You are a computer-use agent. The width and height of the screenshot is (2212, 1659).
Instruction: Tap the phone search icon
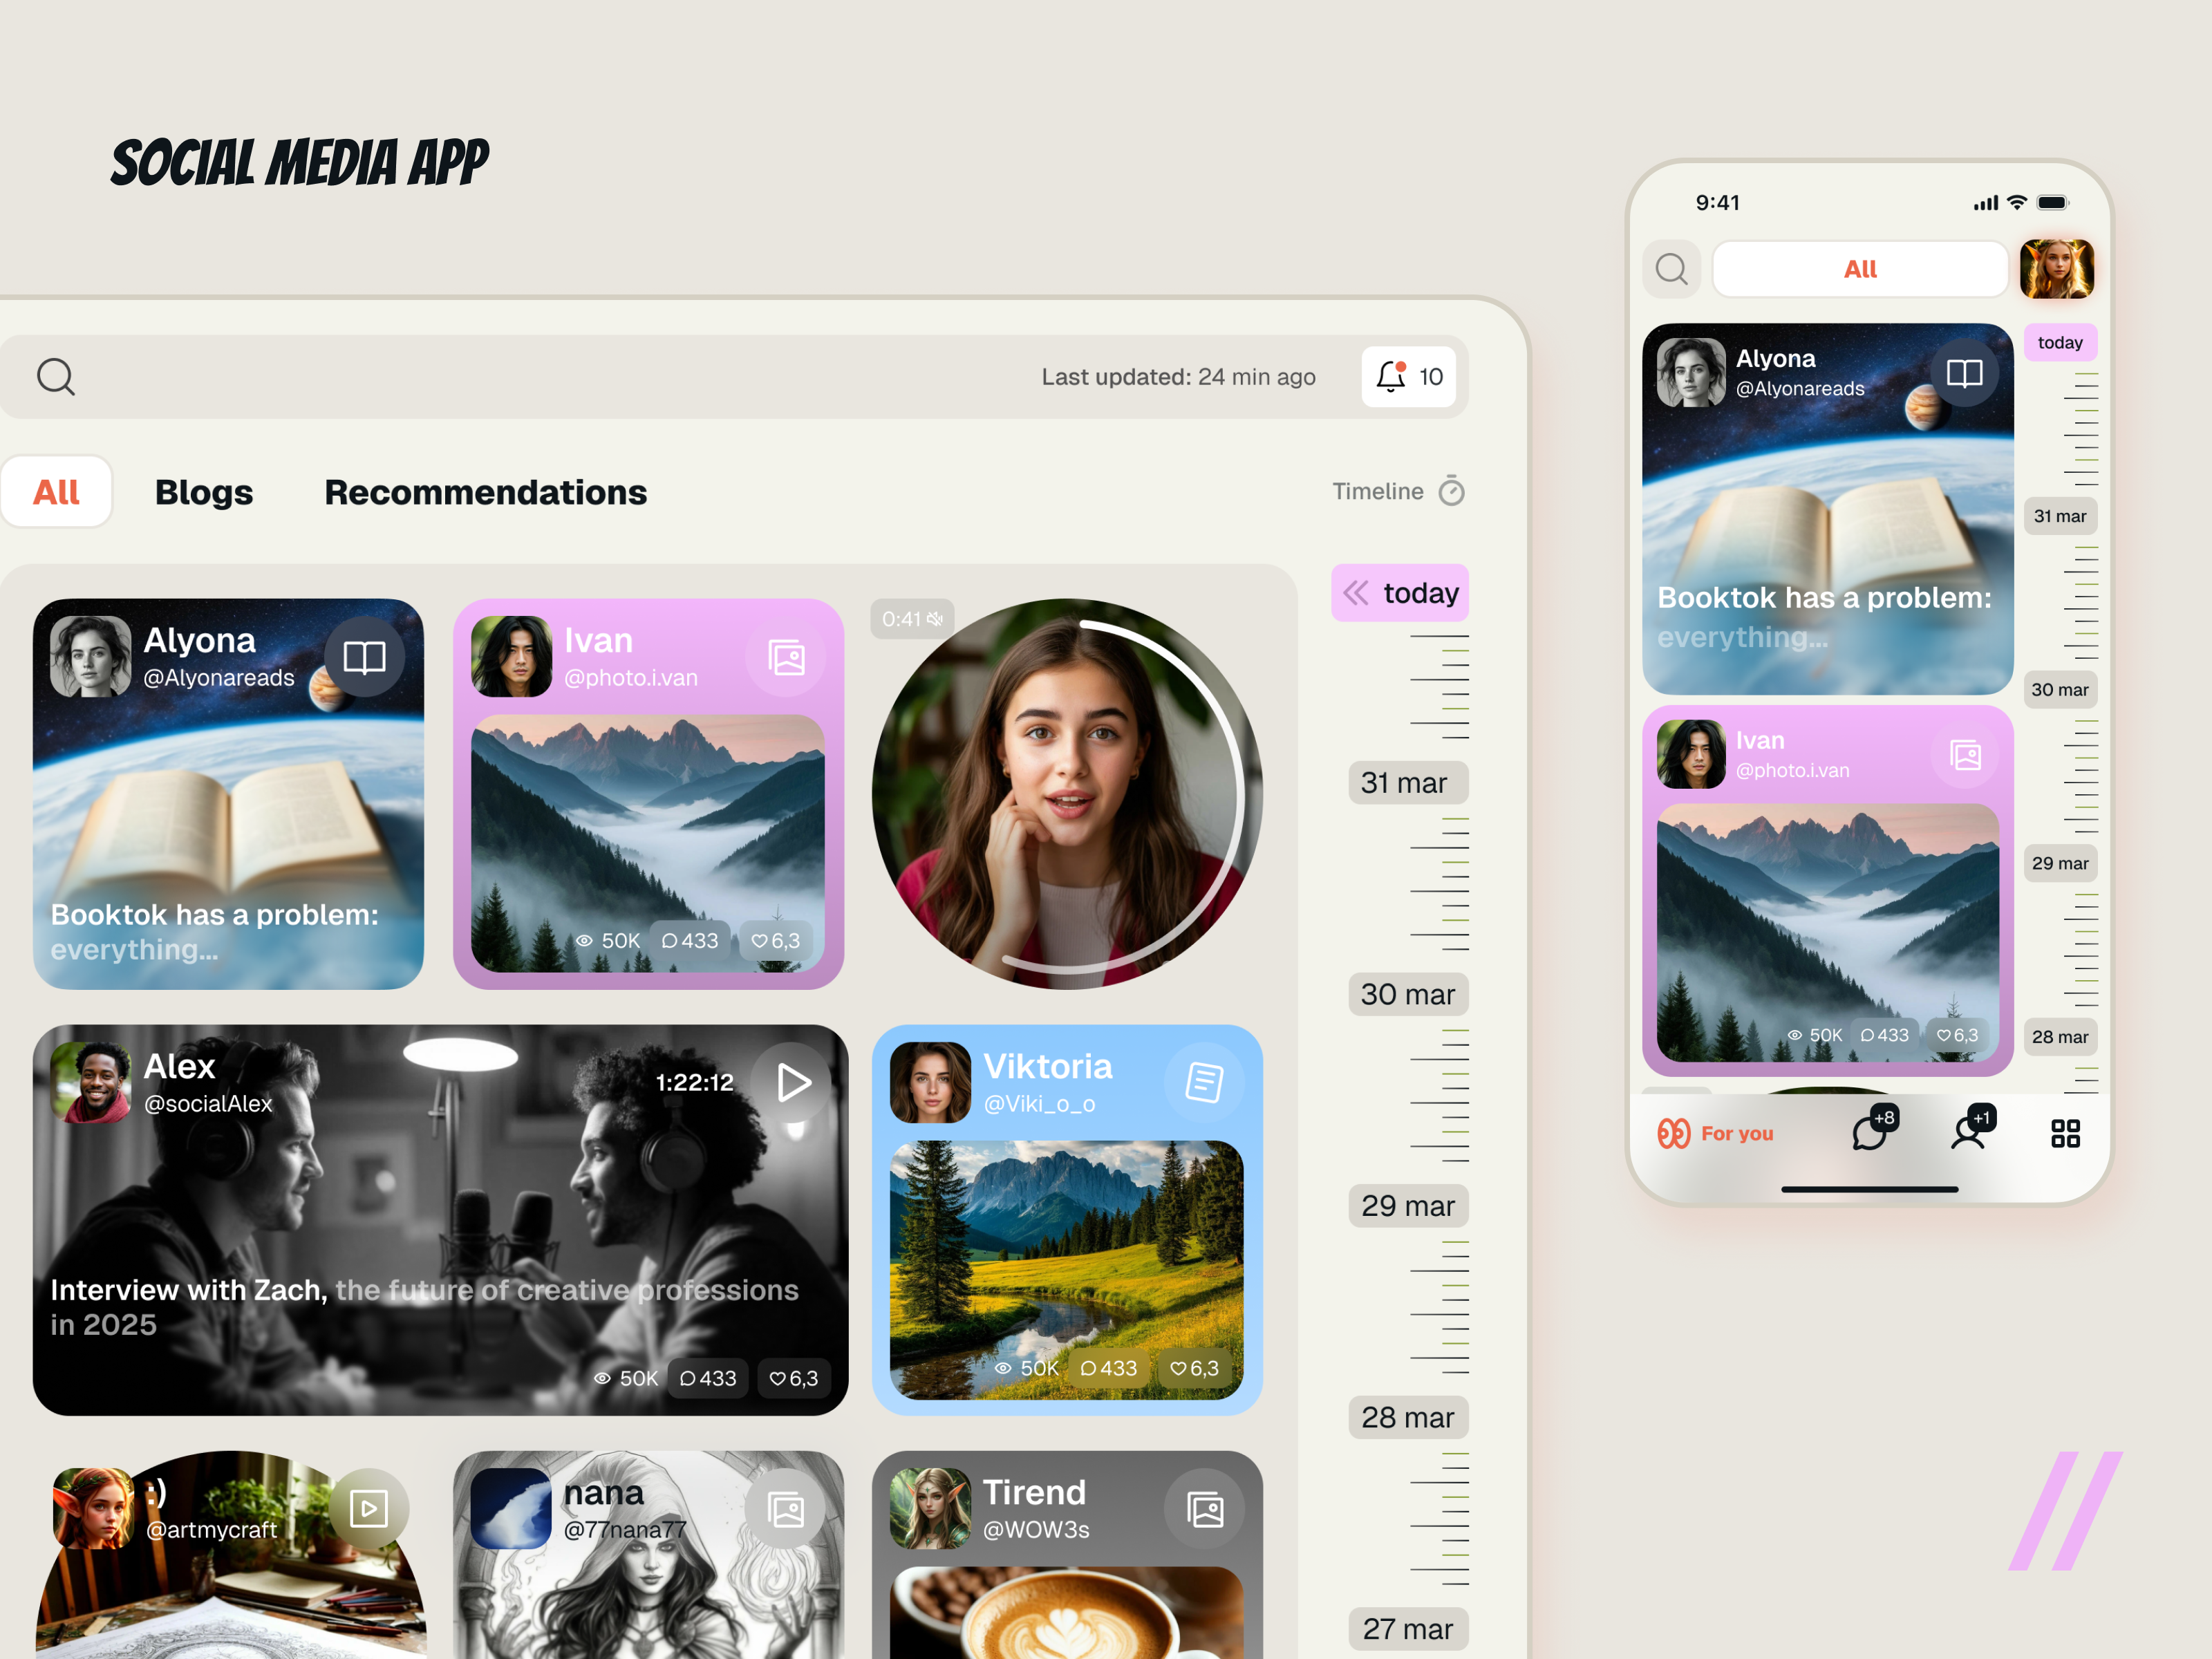pos(1671,269)
